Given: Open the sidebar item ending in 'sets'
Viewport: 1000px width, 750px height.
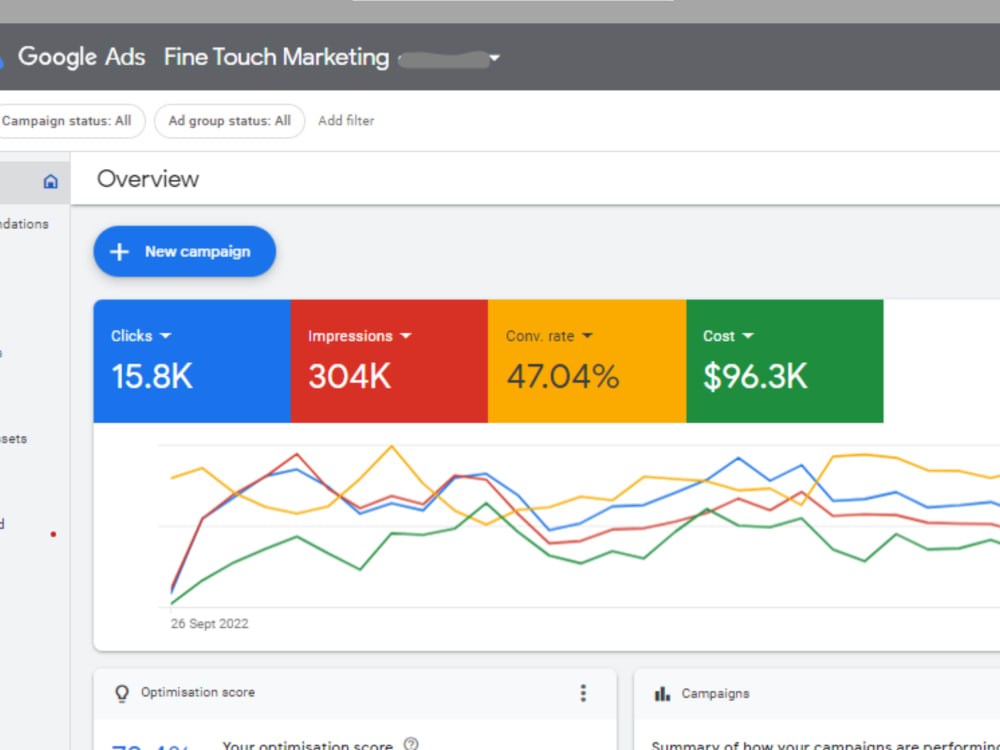Looking at the screenshot, I should pos(13,439).
